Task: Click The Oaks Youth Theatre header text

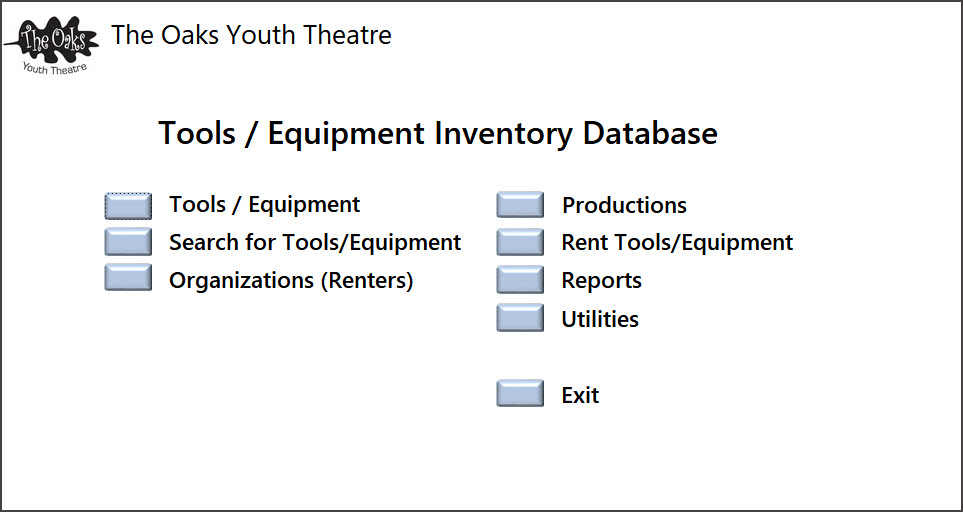Action: [251, 35]
